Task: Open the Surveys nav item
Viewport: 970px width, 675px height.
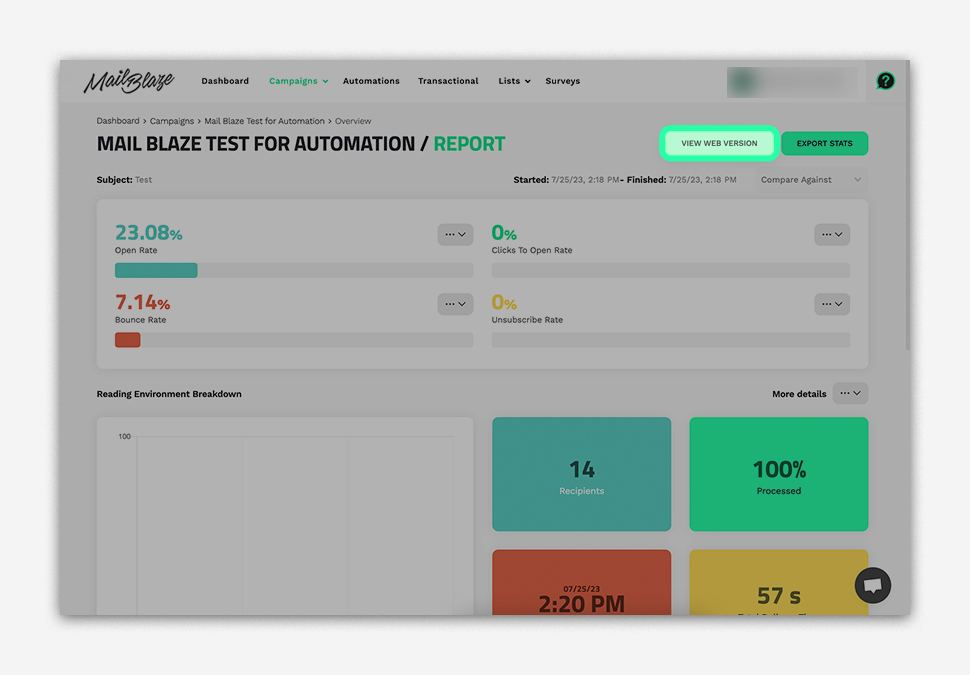Action: [562, 81]
